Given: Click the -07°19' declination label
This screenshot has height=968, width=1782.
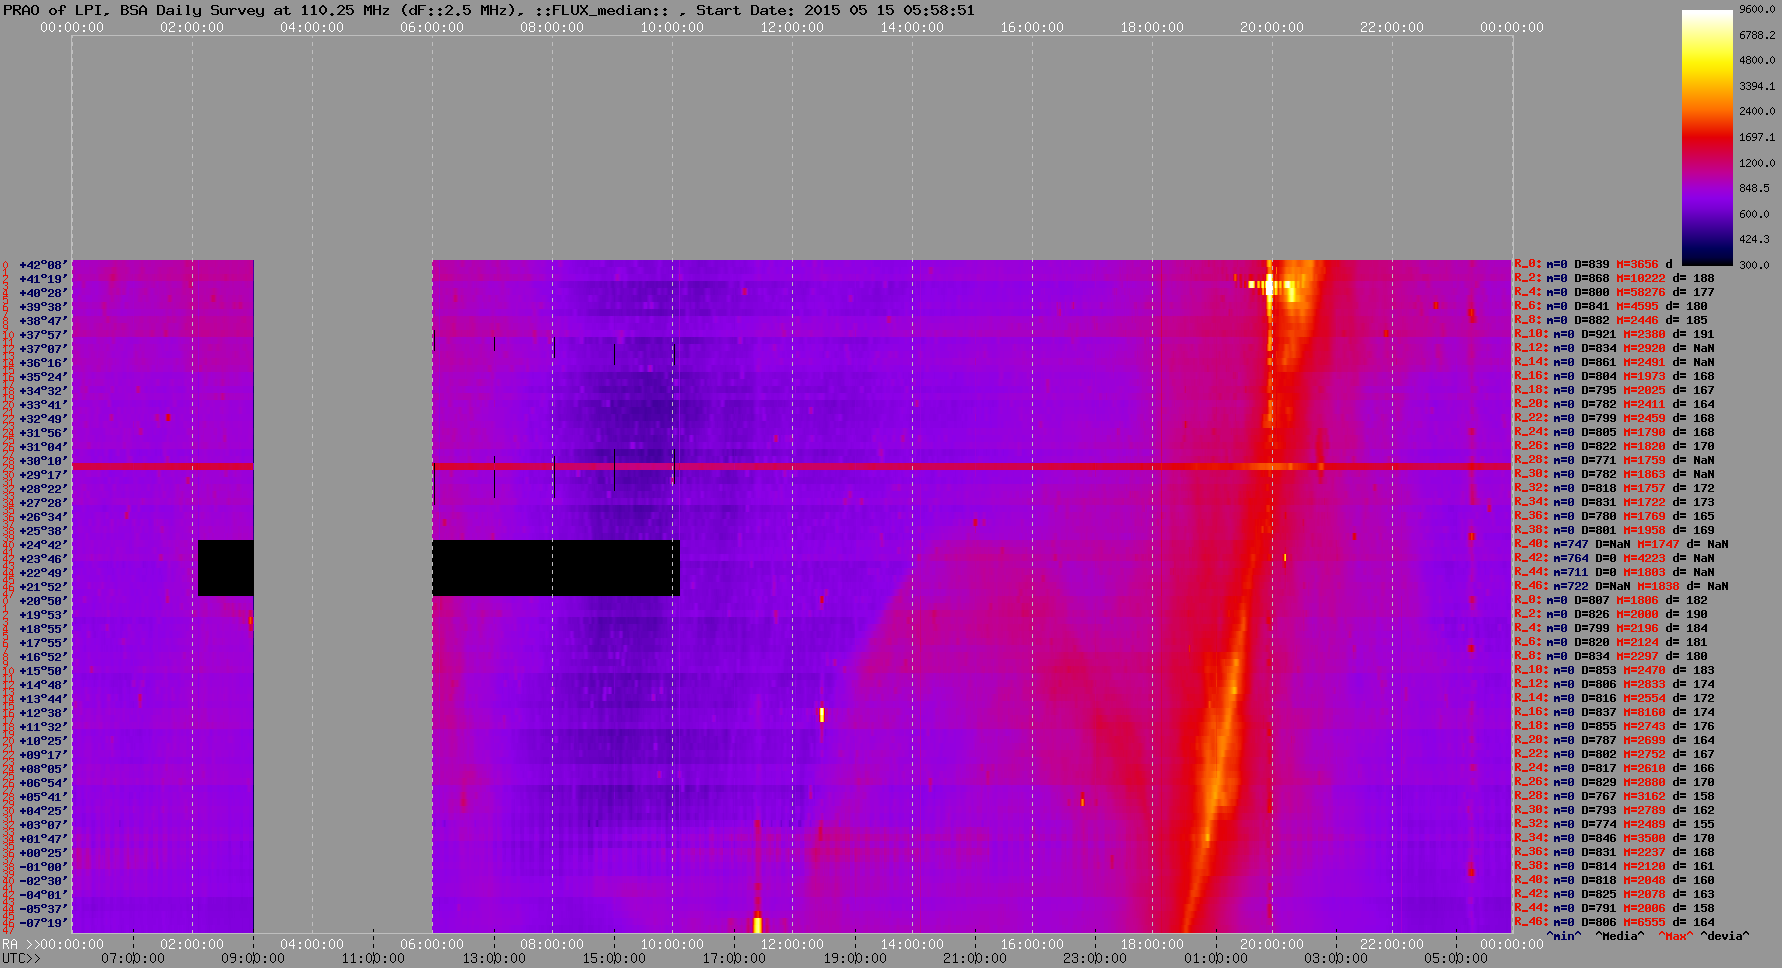Looking at the screenshot, I should 43,923.
